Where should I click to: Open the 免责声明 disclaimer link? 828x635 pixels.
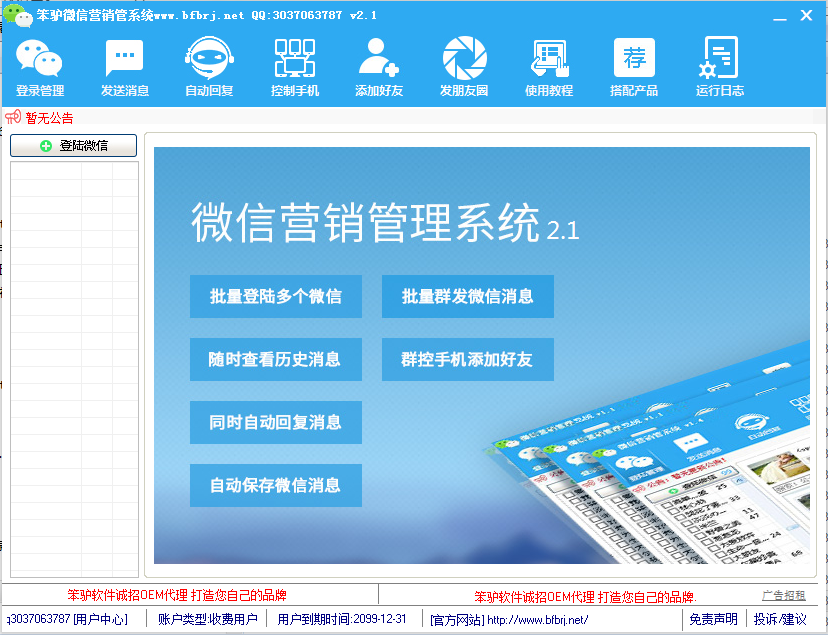point(713,619)
